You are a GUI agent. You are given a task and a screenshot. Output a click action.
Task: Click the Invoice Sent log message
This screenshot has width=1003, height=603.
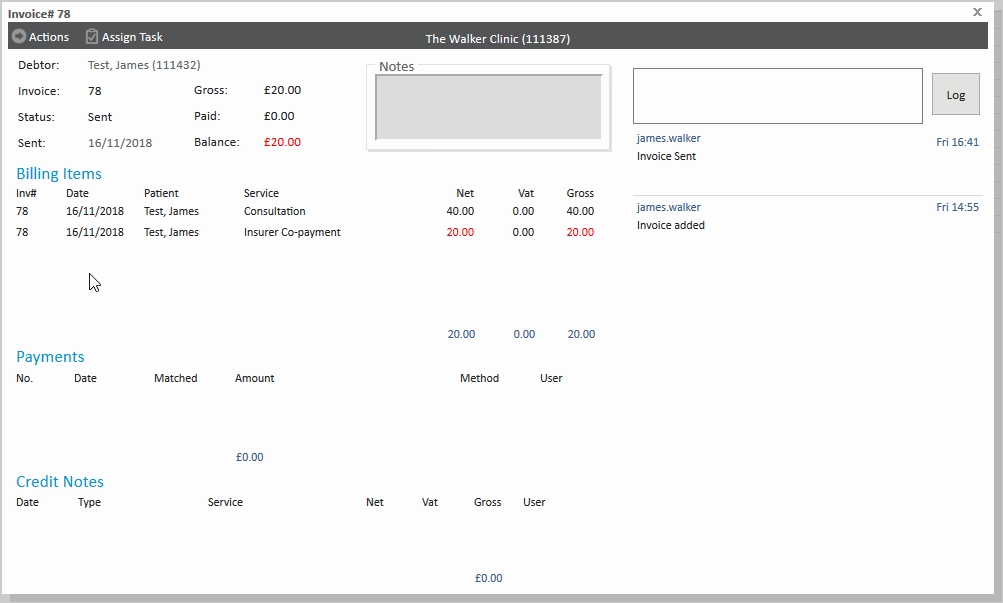coord(666,156)
